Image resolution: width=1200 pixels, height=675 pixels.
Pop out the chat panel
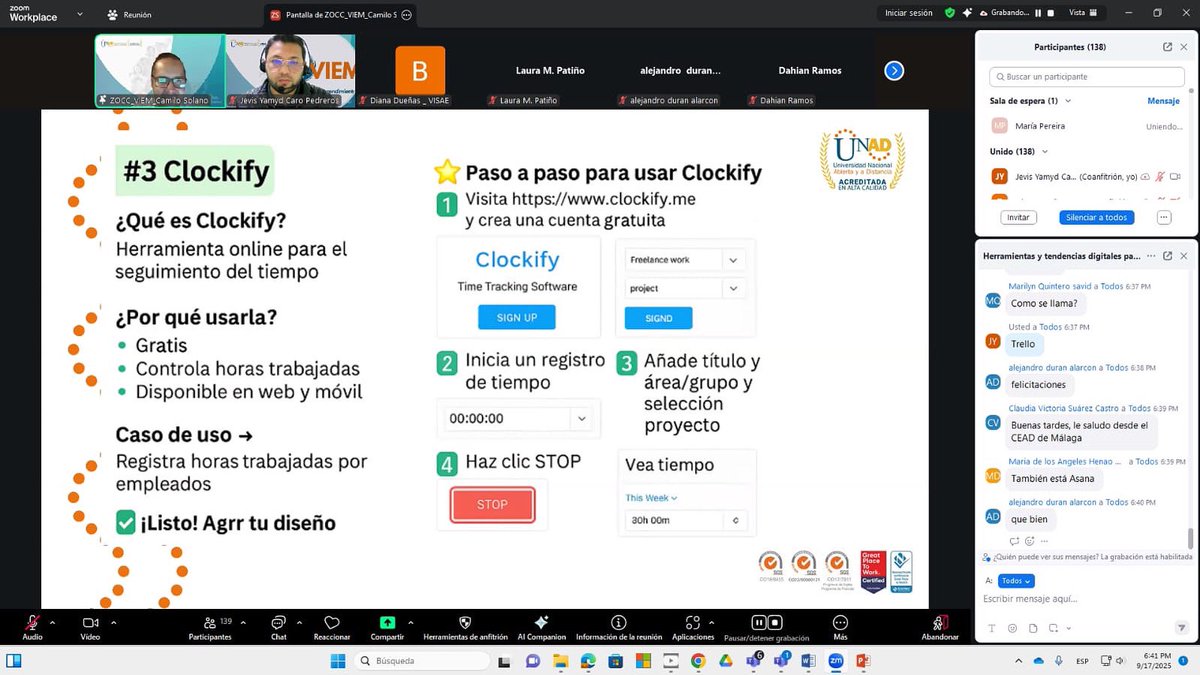pos(1167,257)
